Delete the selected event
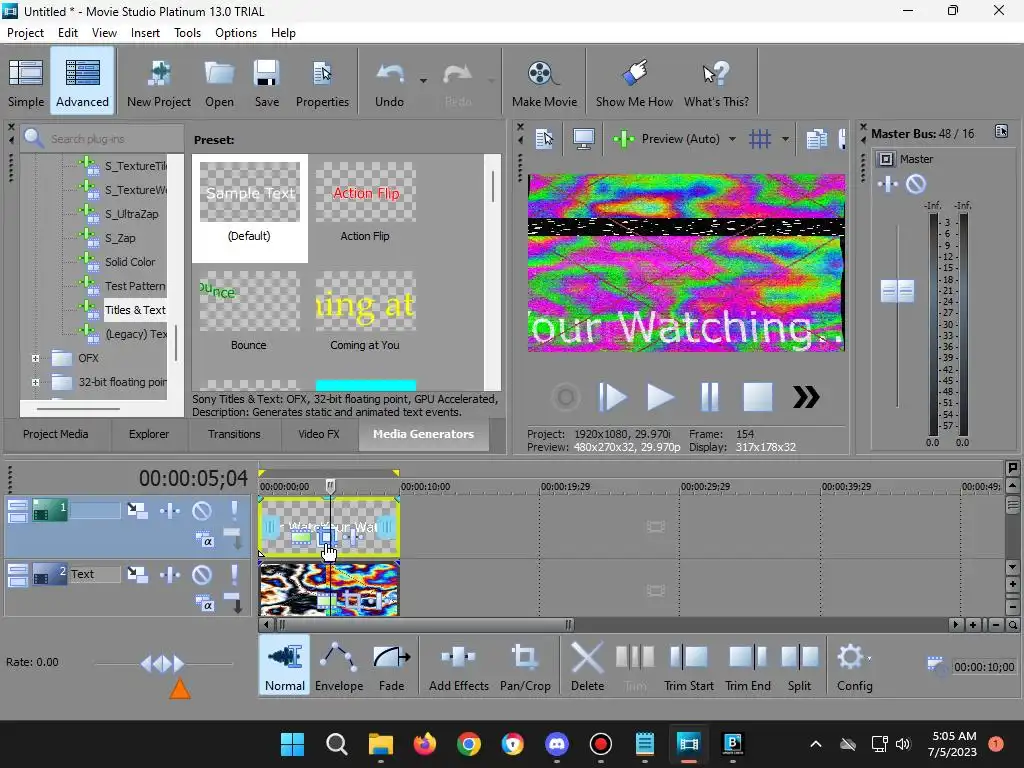The width and height of the screenshot is (1024, 768). pos(587,665)
